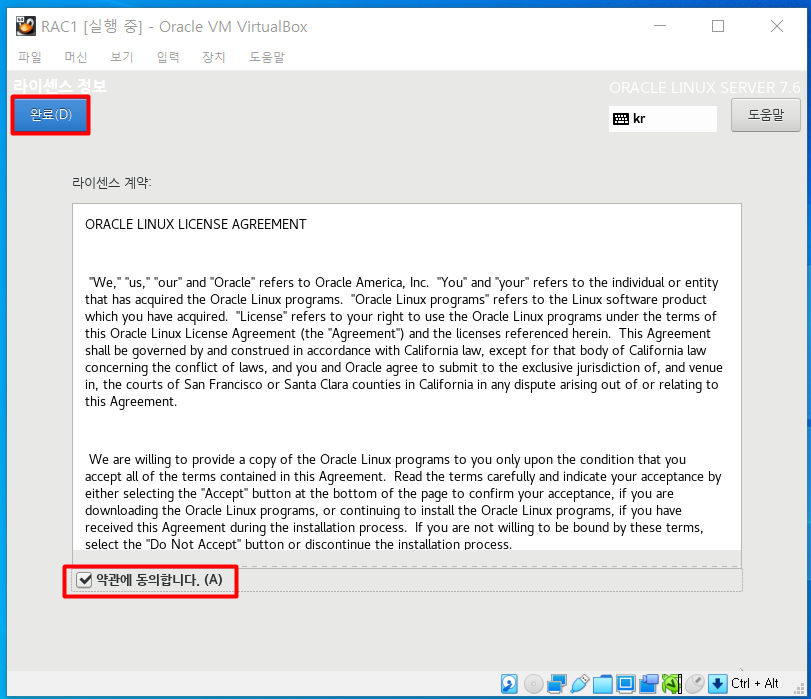
Task: Click the 완료(D) button
Action: [51, 114]
